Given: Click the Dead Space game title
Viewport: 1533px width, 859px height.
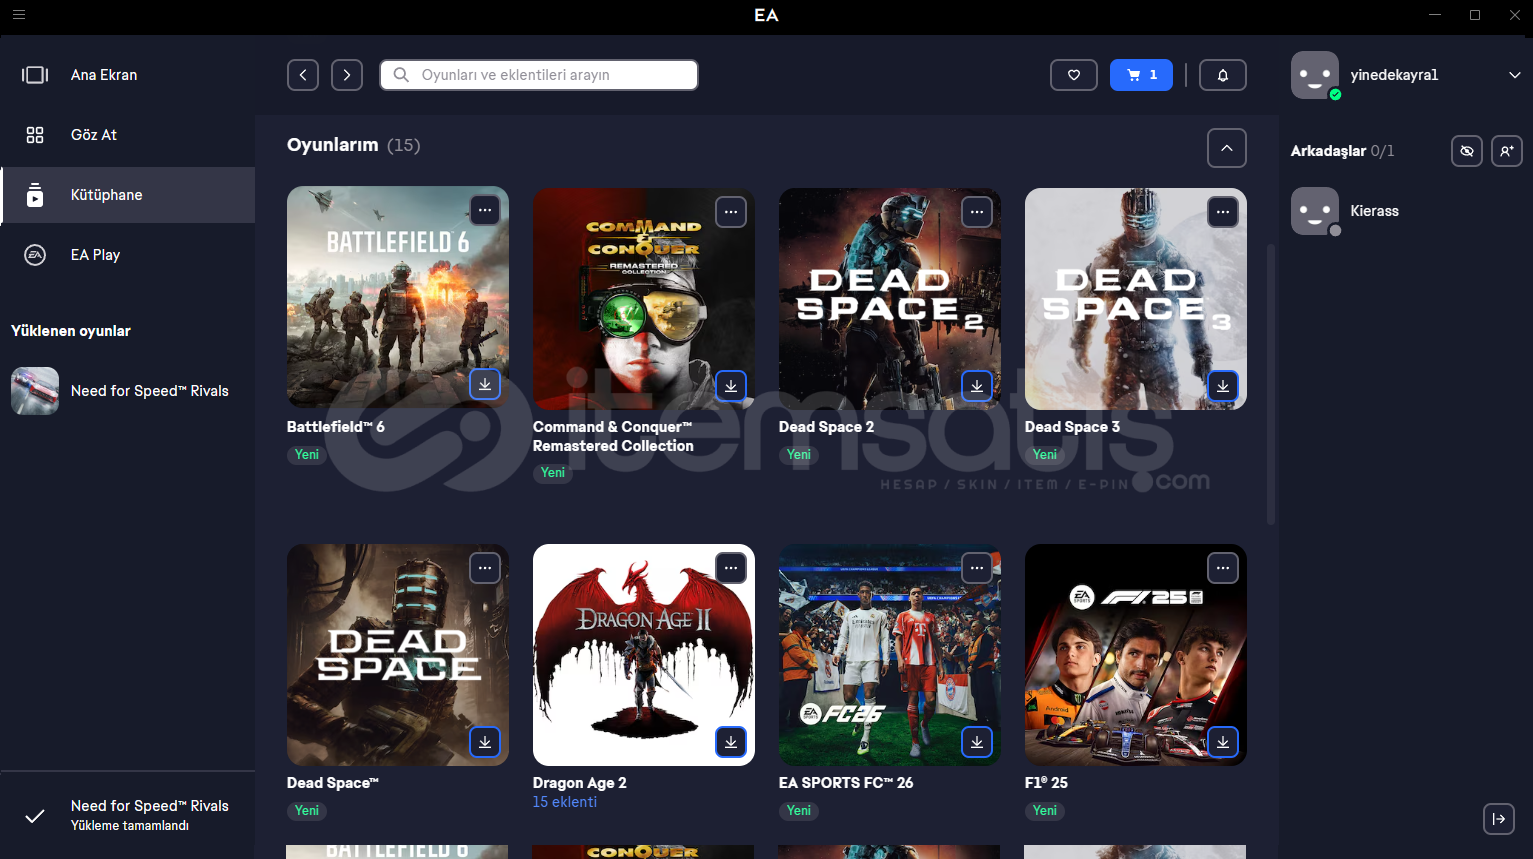Looking at the screenshot, I should pos(333,783).
